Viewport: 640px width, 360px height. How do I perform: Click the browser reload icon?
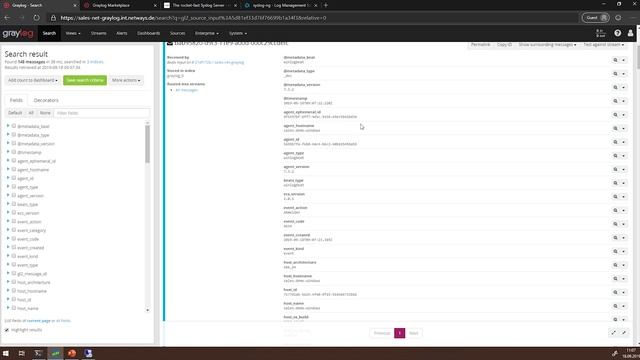[x=36, y=18]
